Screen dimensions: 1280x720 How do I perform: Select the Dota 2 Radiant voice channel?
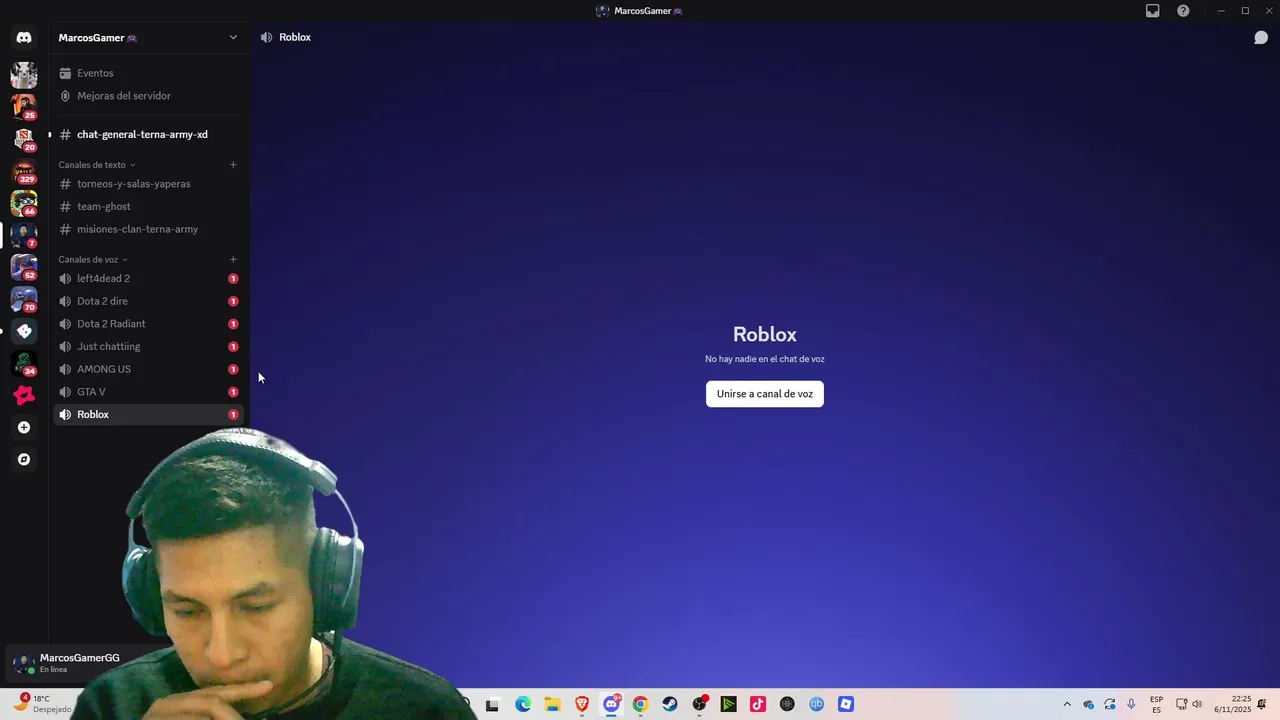click(148, 324)
